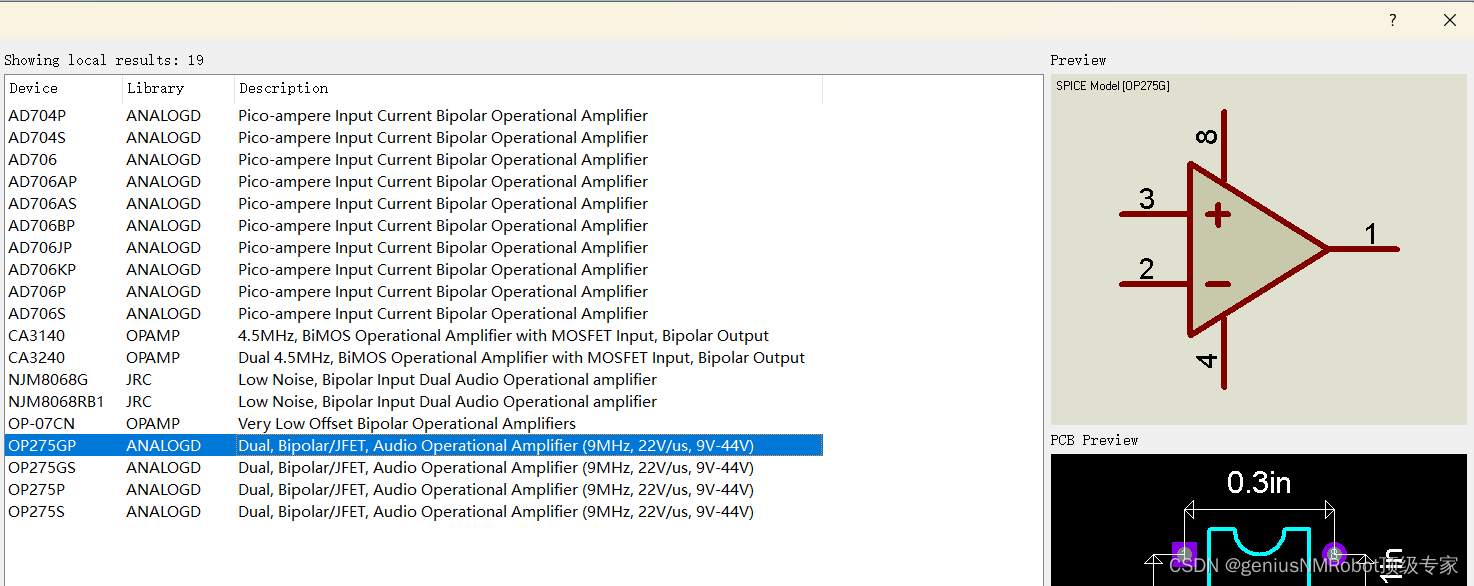Click the OPAMP library cell for CA3240
Screen dimensions: 1474x586
153,358
